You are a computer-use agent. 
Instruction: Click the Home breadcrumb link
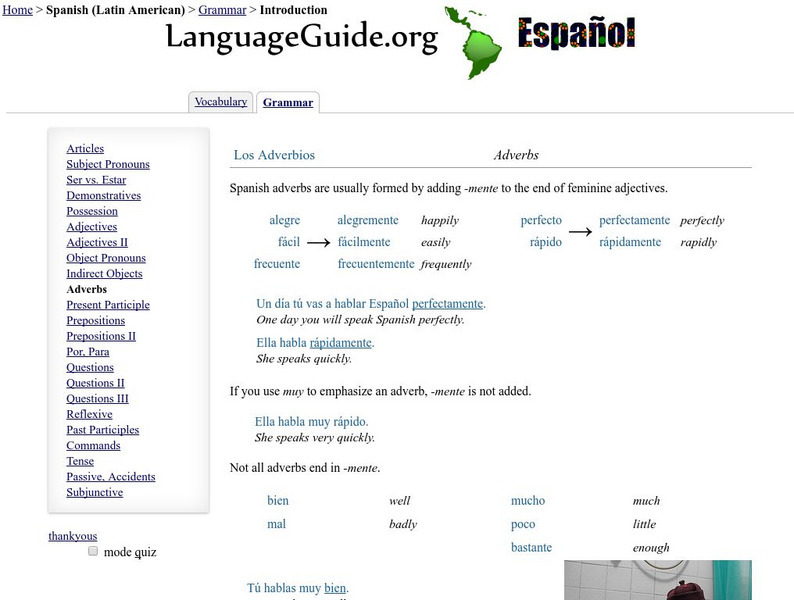click(17, 10)
